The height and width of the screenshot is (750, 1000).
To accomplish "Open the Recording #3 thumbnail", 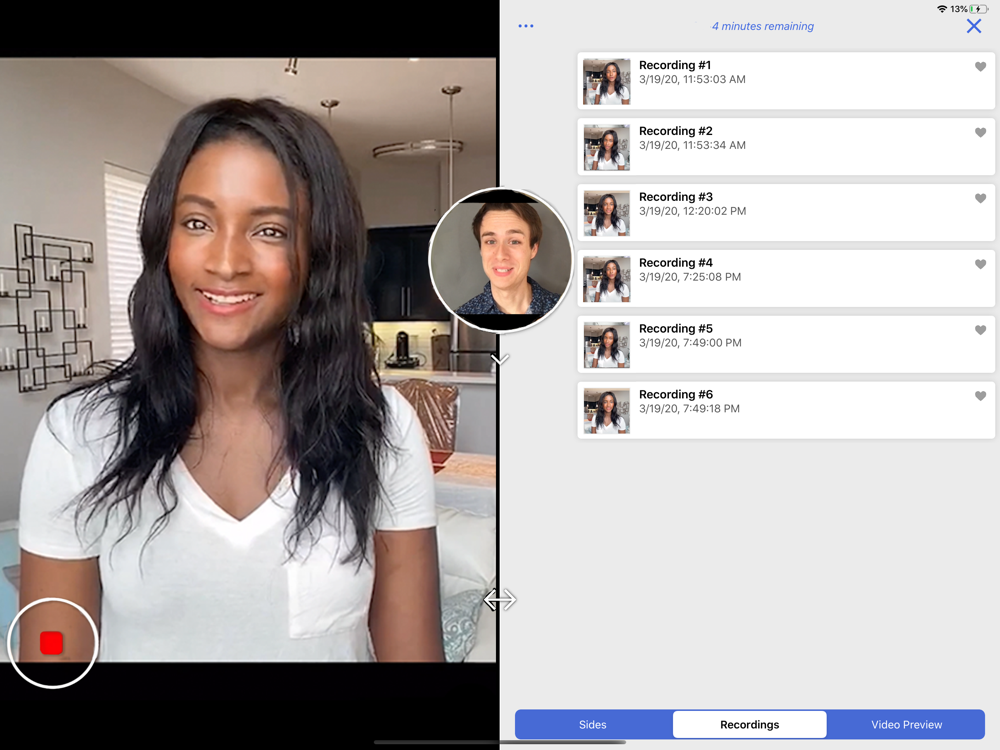I will 607,213.
